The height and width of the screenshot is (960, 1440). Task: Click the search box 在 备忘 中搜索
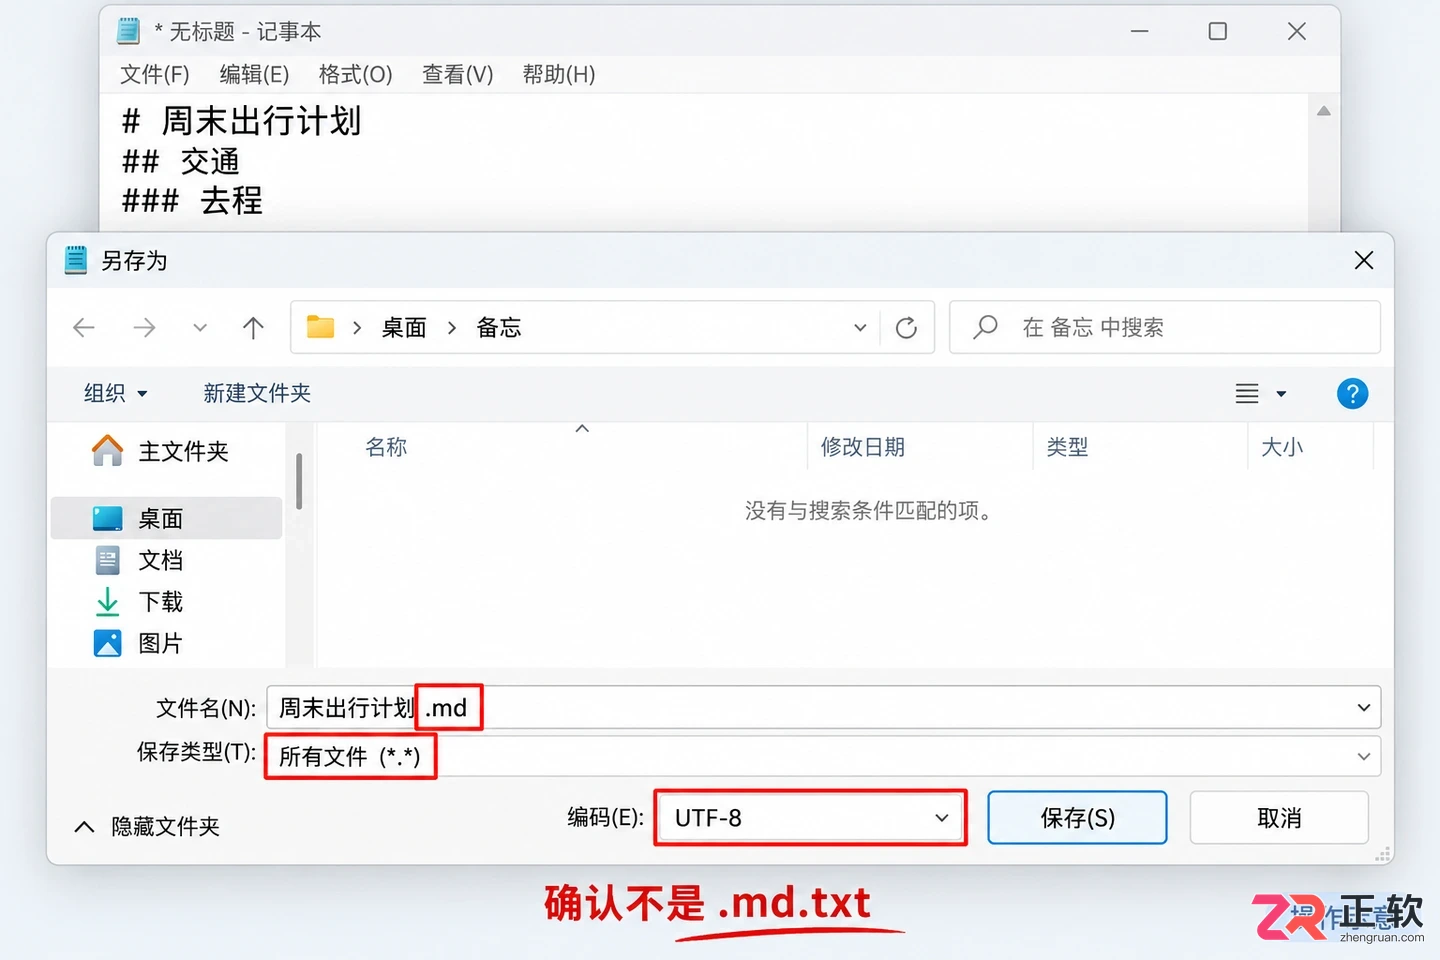(1165, 327)
